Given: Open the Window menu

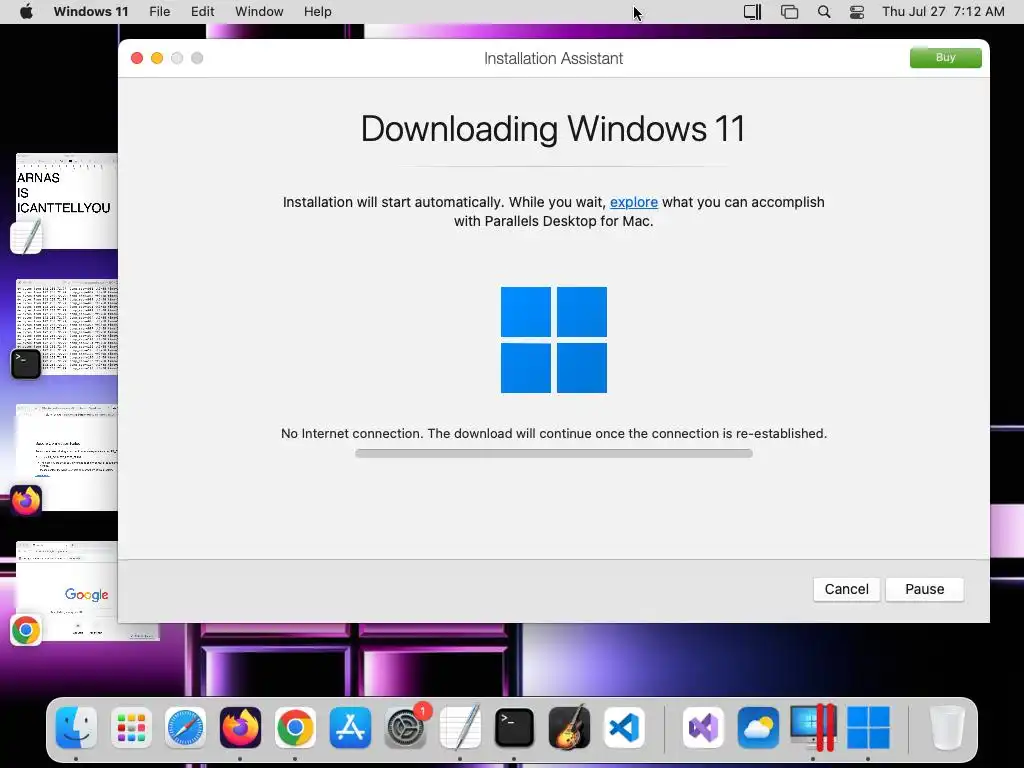Looking at the screenshot, I should click(259, 12).
